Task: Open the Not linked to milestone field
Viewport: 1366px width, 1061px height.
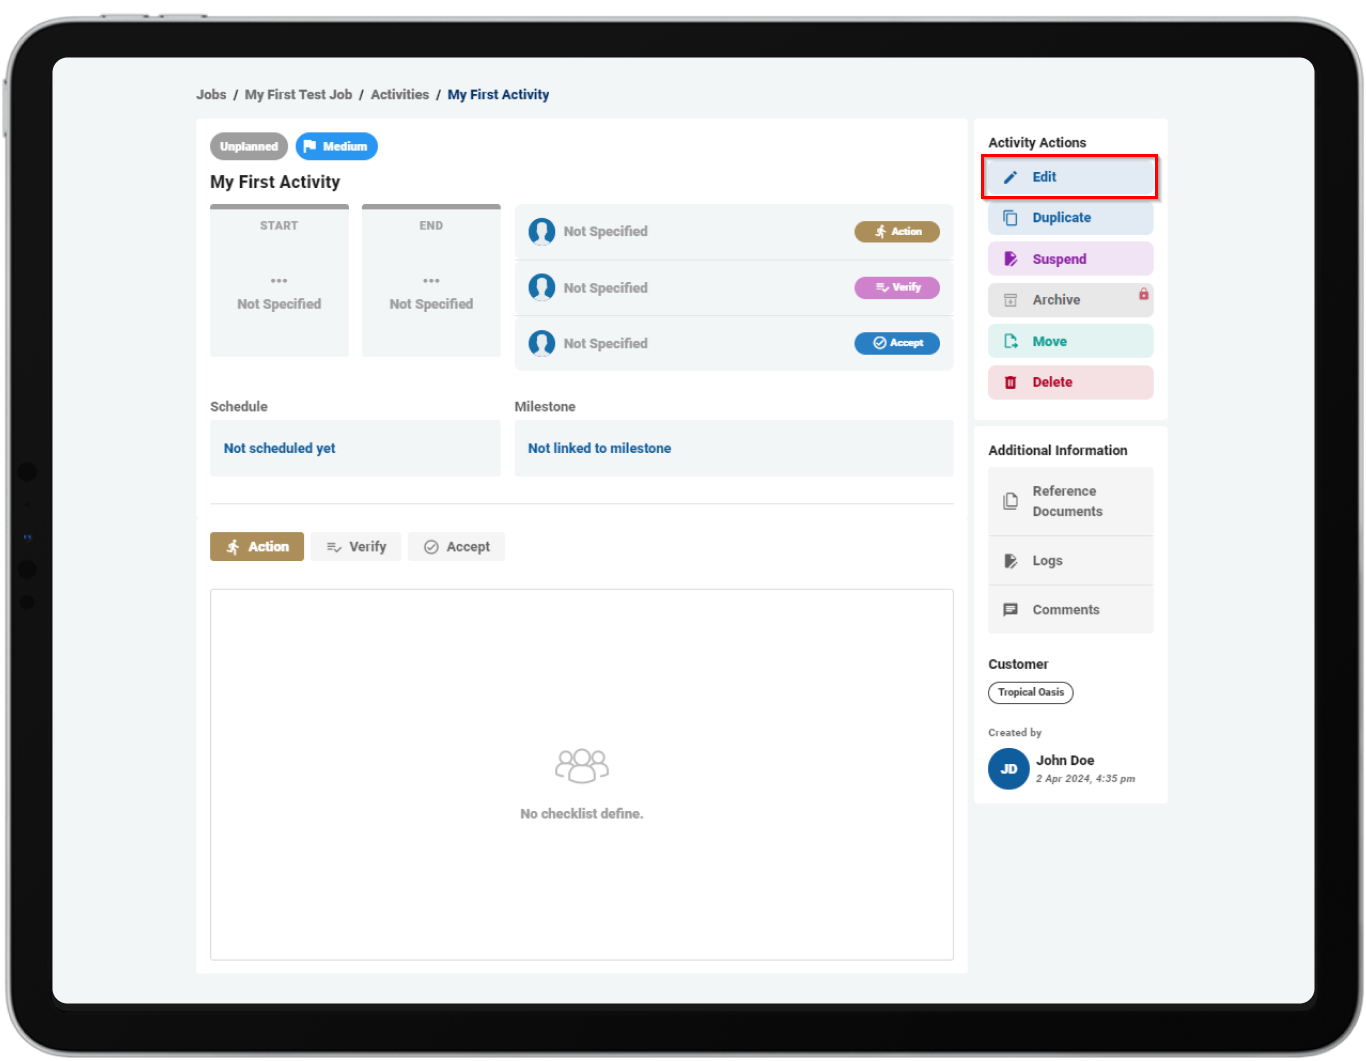Action: pyautogui.click(x=734, y=448)
